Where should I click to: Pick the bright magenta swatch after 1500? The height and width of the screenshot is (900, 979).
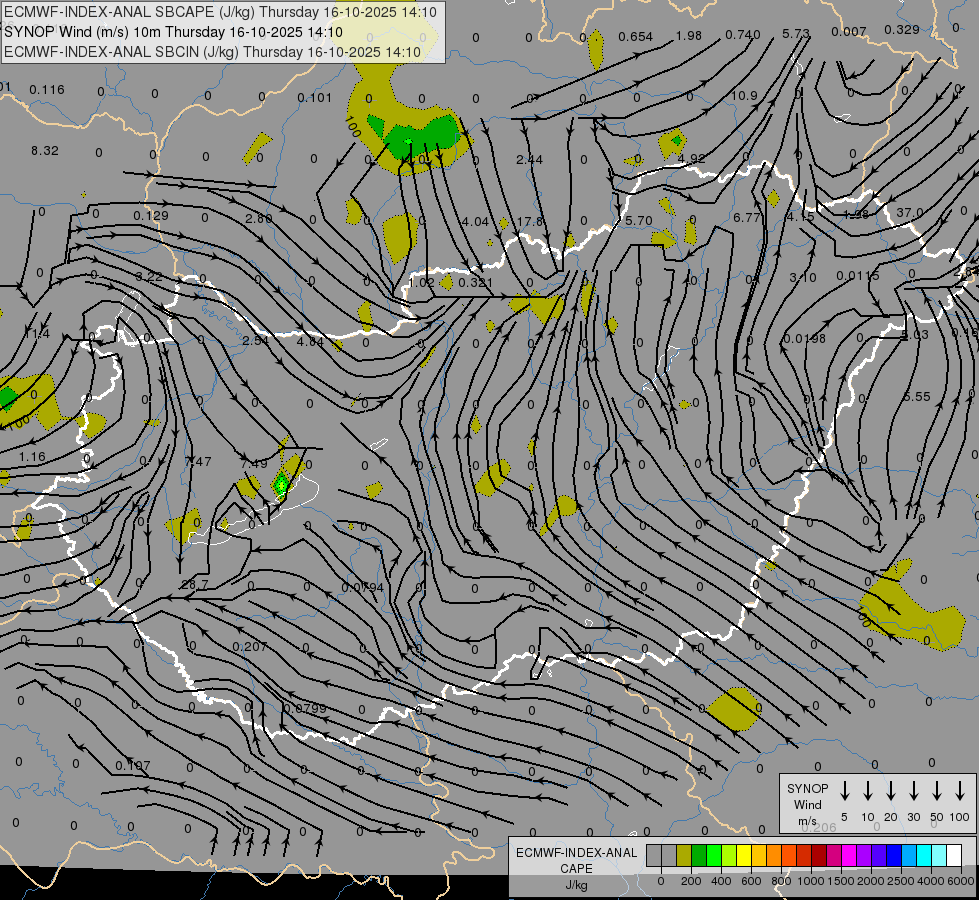coord(849,855)
